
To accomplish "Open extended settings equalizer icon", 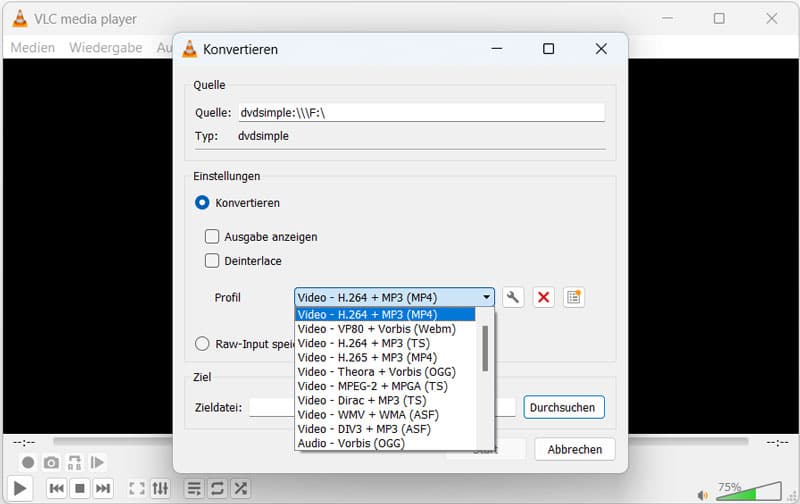I will 160,488.
